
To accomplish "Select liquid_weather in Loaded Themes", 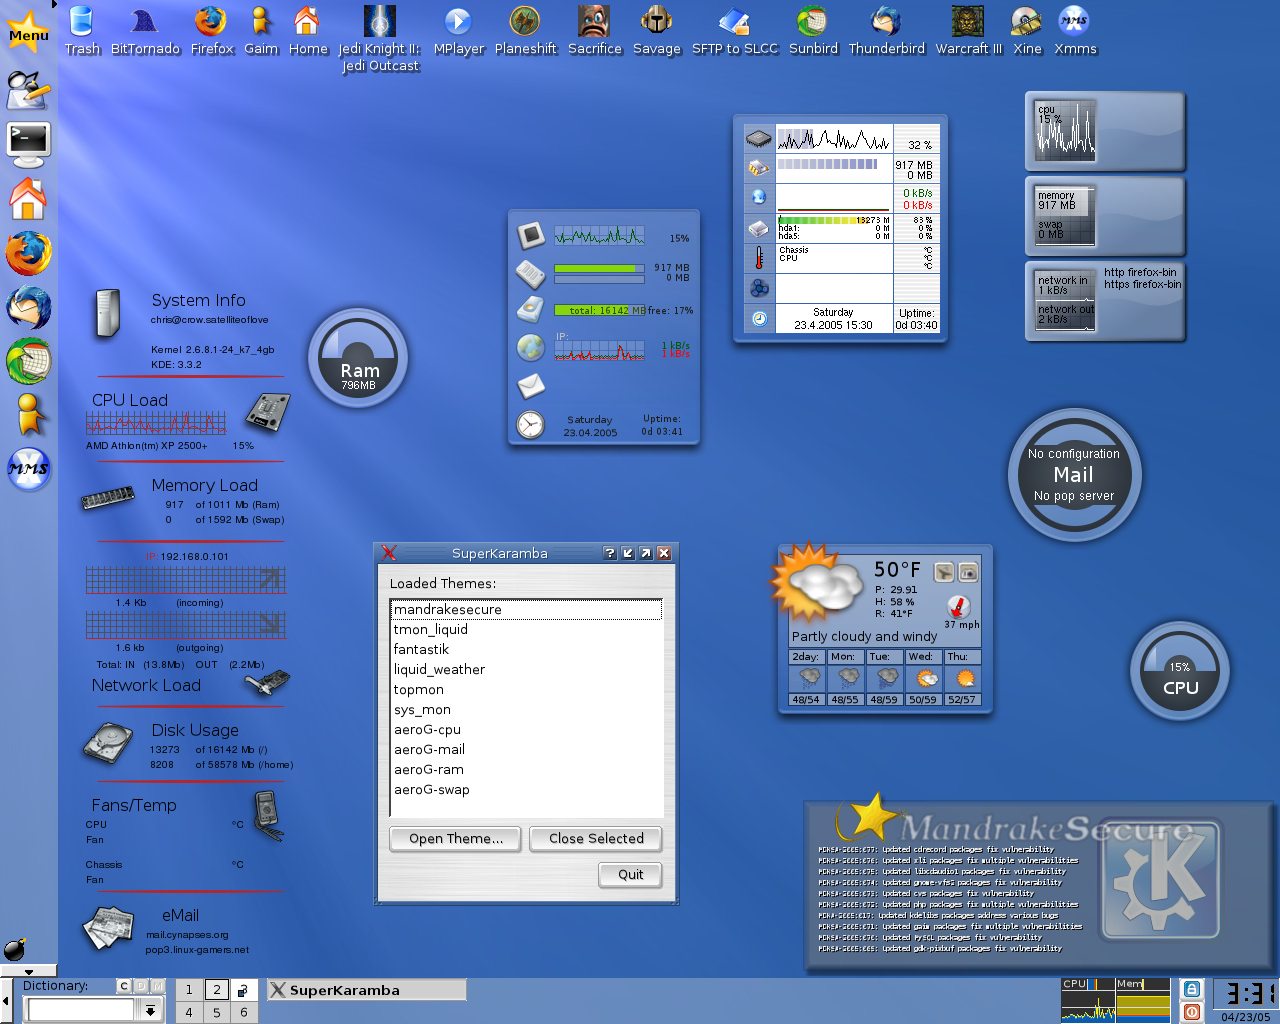I will (526, 669).
